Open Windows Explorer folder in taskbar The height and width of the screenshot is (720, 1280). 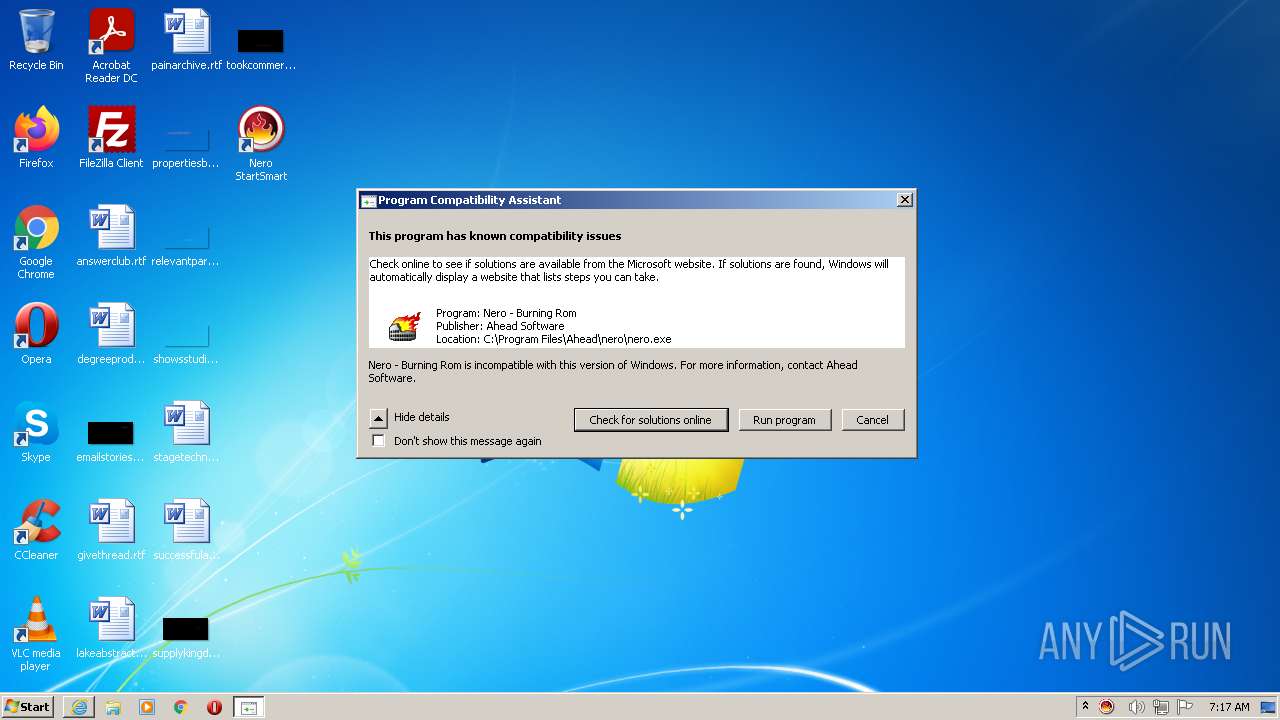click(113, 707)
